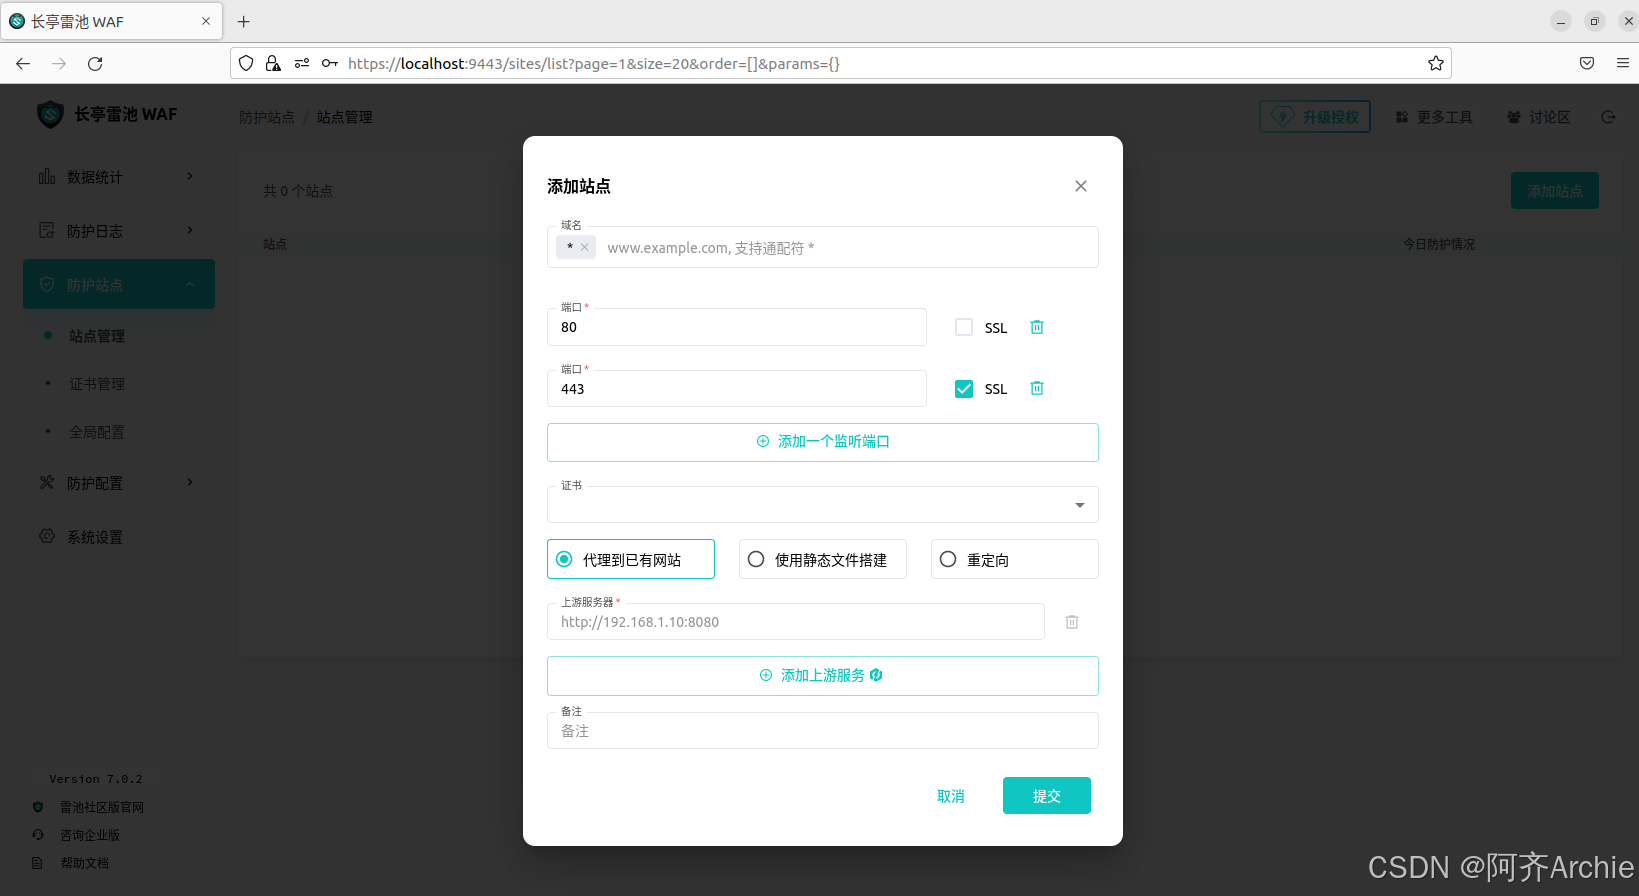Expand 防护配置 sidebar menu
The height and width of the screenshot is (896, 1639).
(x=118, y=483)
